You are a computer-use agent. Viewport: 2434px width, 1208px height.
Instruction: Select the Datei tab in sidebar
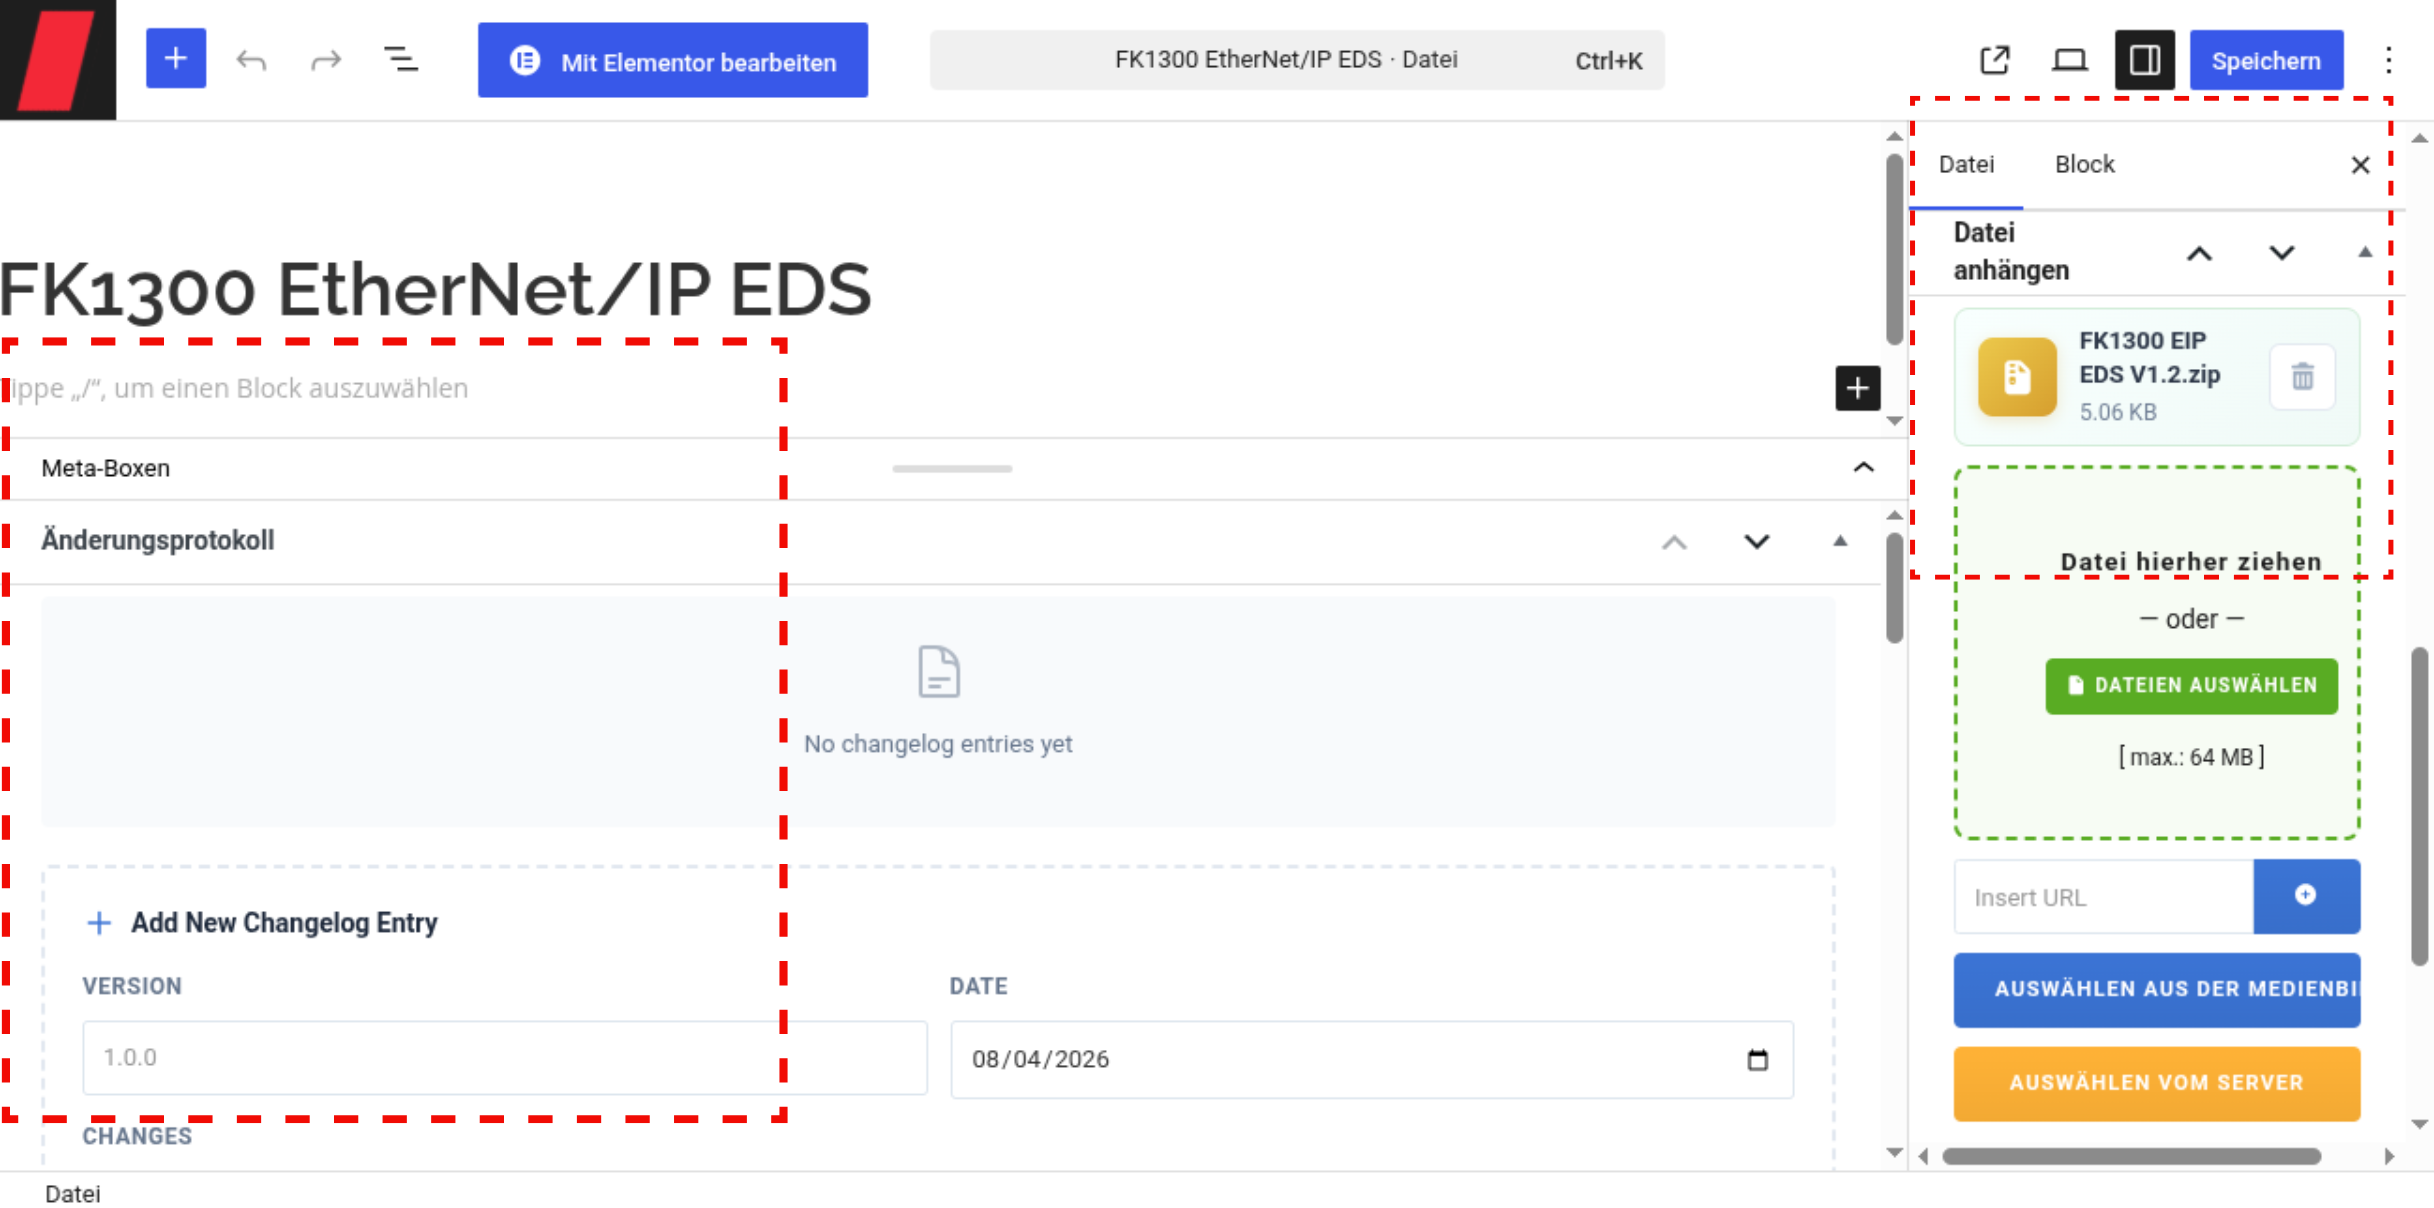click(x=1966, y=164)
